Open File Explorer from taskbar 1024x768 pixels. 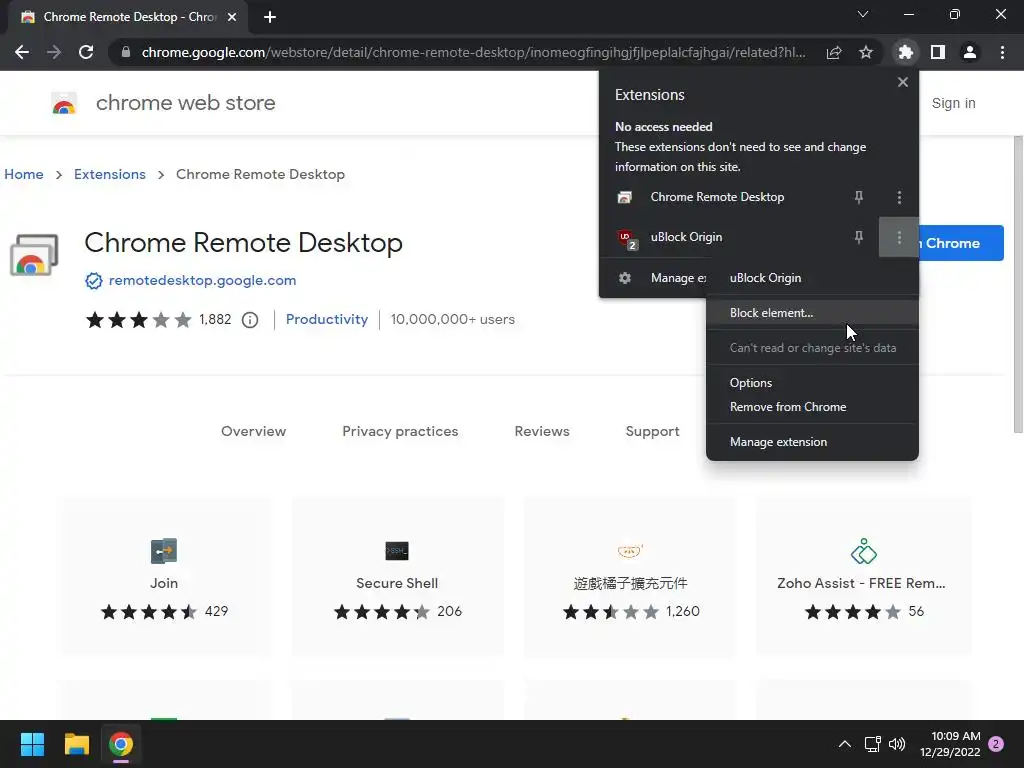76,744
